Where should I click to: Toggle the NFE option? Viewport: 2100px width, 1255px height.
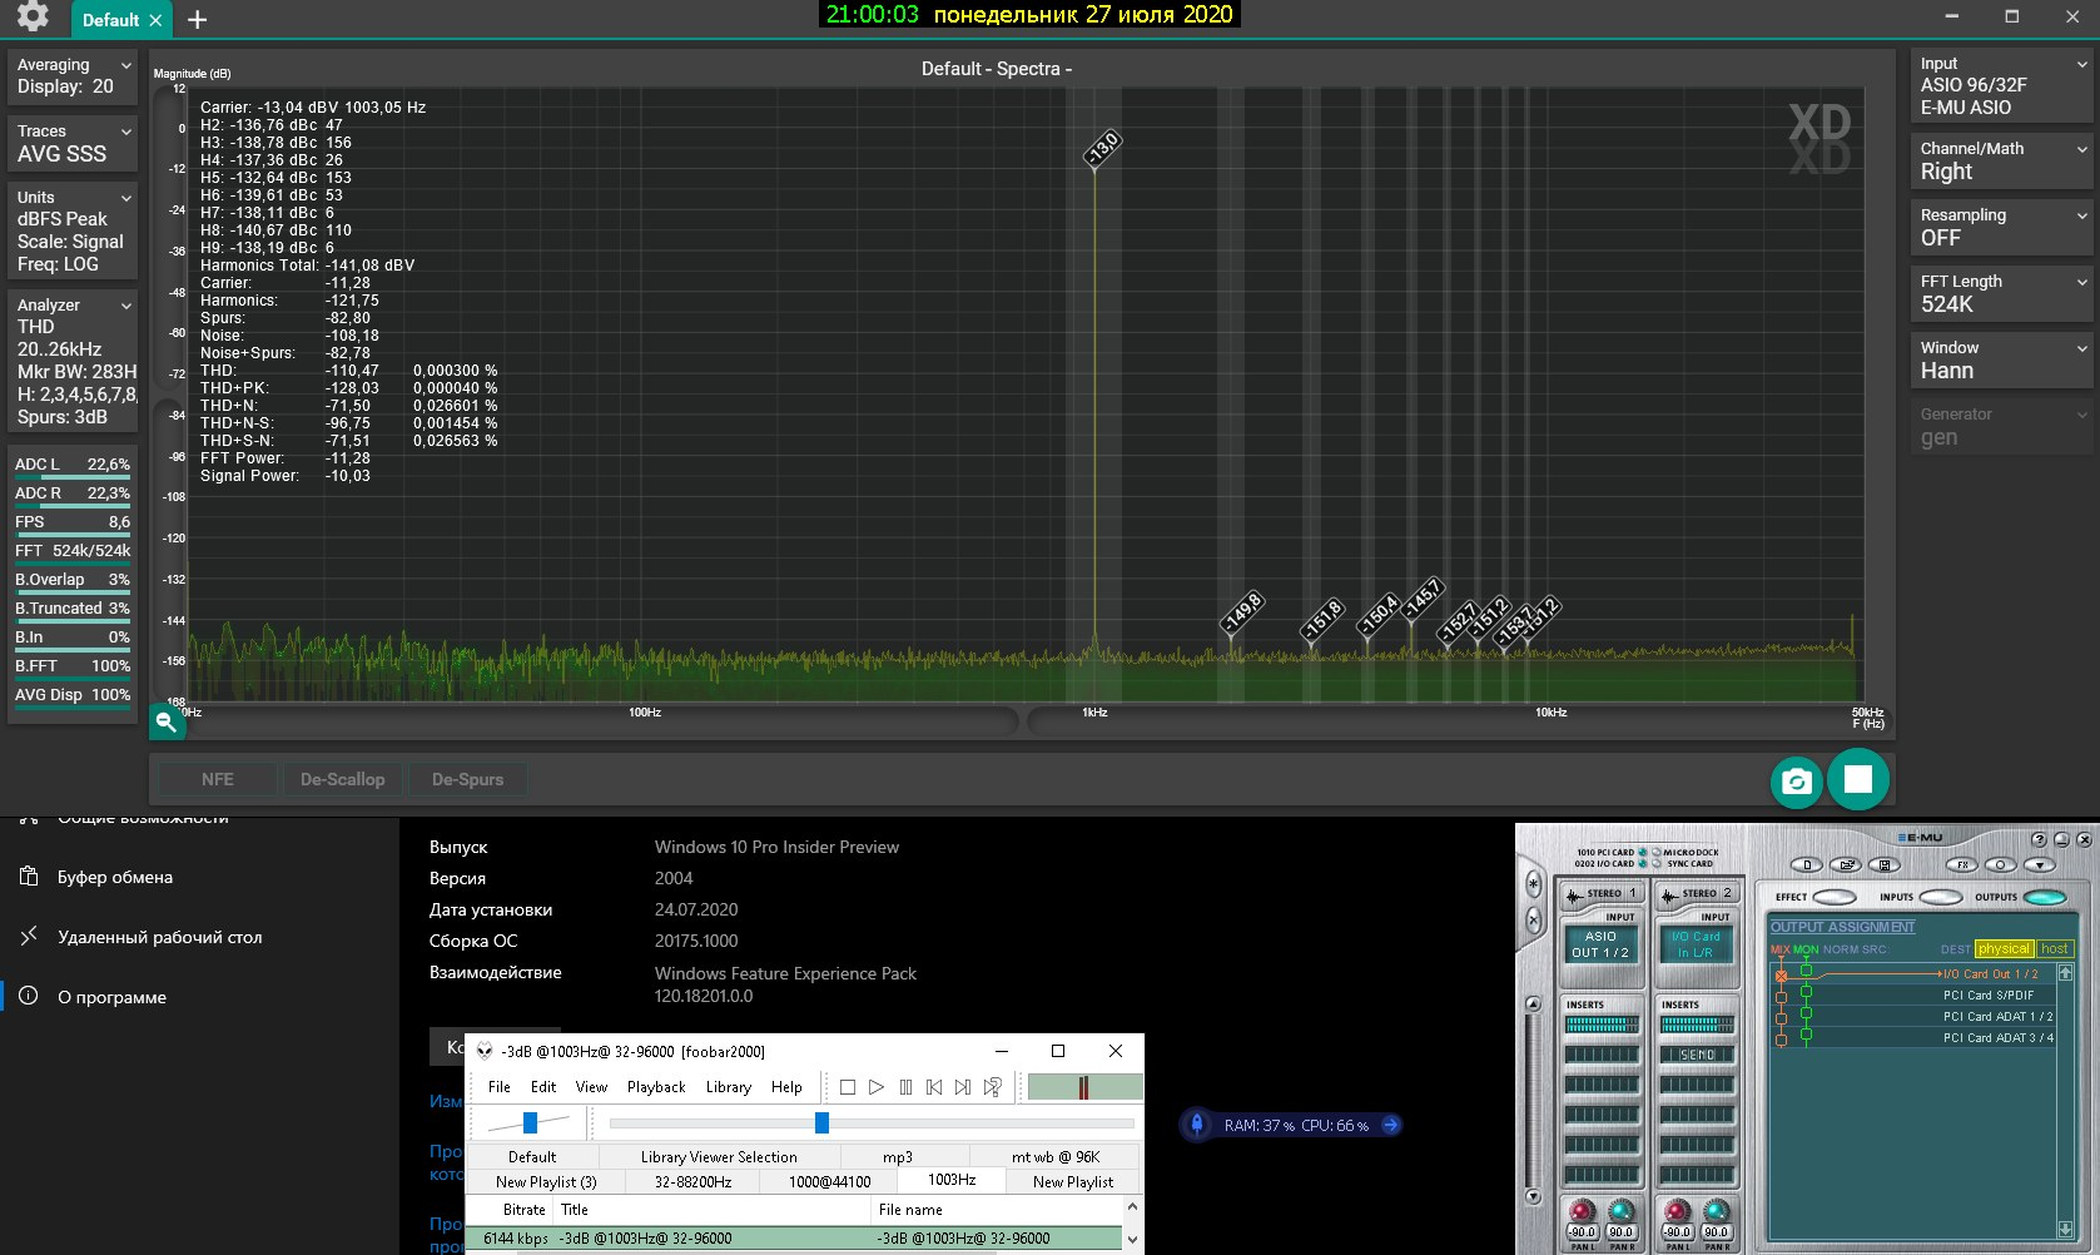[217, 780]
